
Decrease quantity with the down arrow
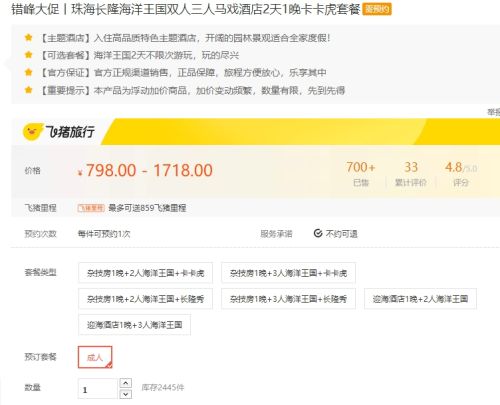(125, 394)
